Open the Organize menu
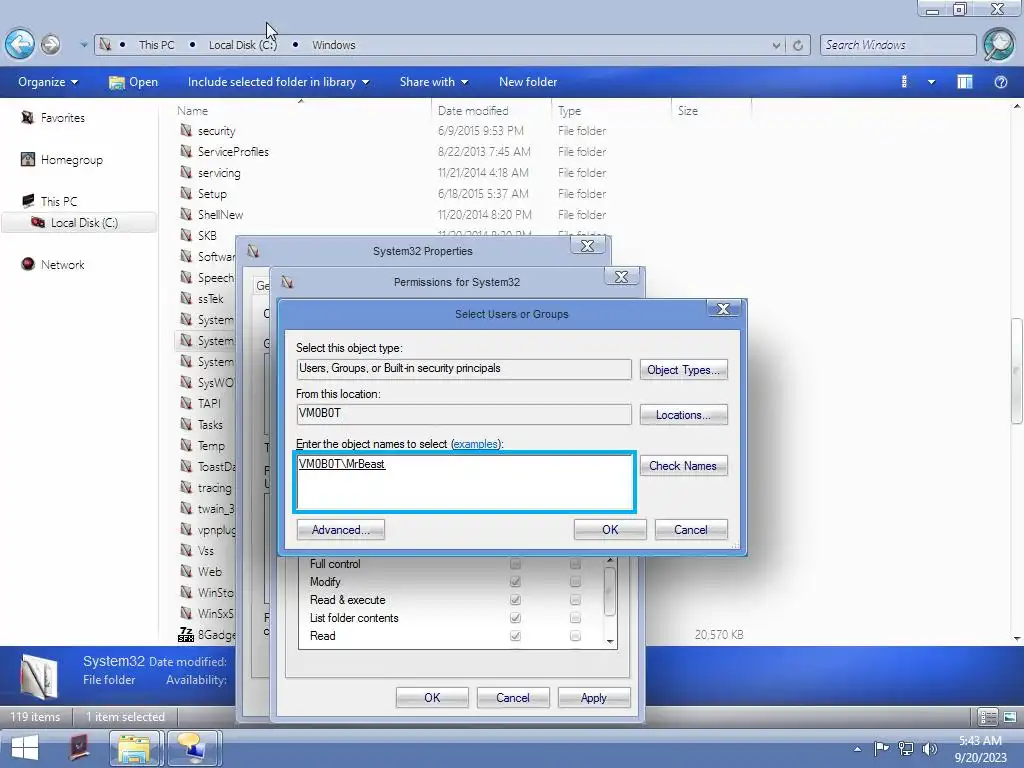 click(x=48, y=82)
